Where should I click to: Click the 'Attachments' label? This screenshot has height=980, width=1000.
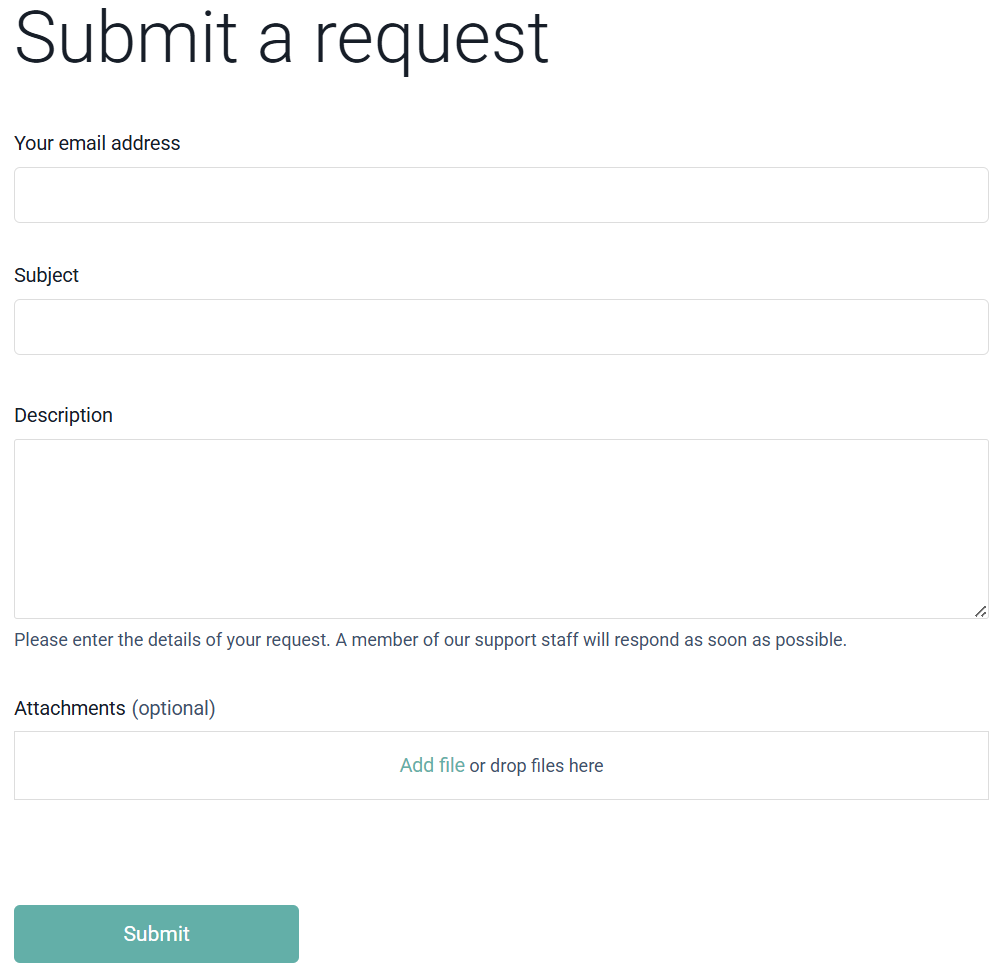[x=70, y=708]
